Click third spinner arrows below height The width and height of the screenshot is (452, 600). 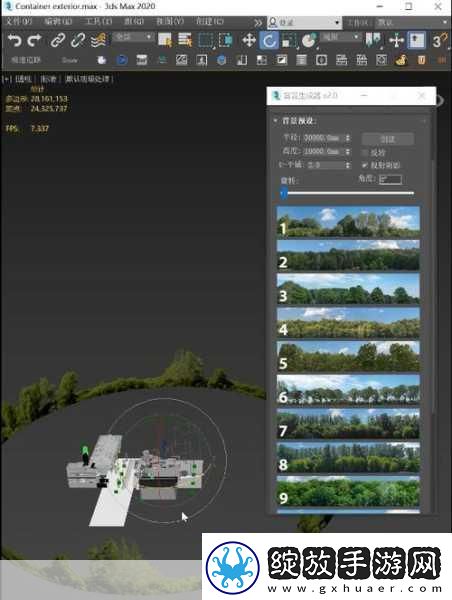[348, 165]
